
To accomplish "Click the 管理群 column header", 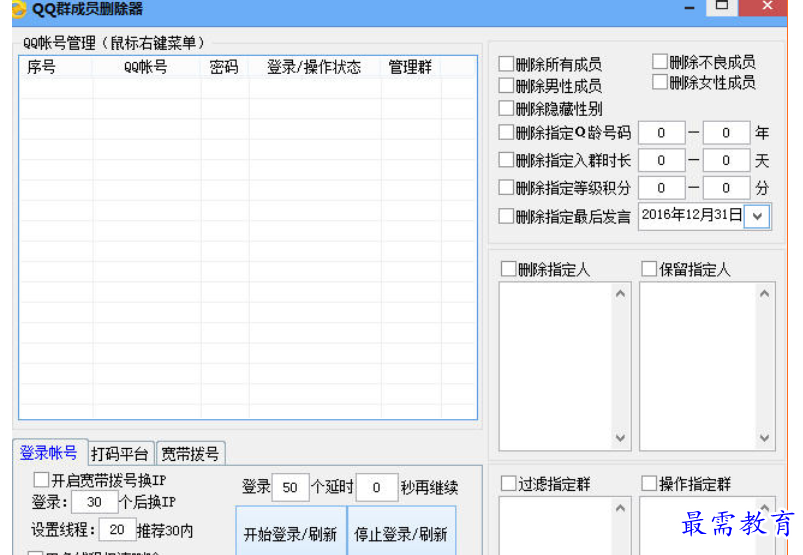I will [411, 67].
